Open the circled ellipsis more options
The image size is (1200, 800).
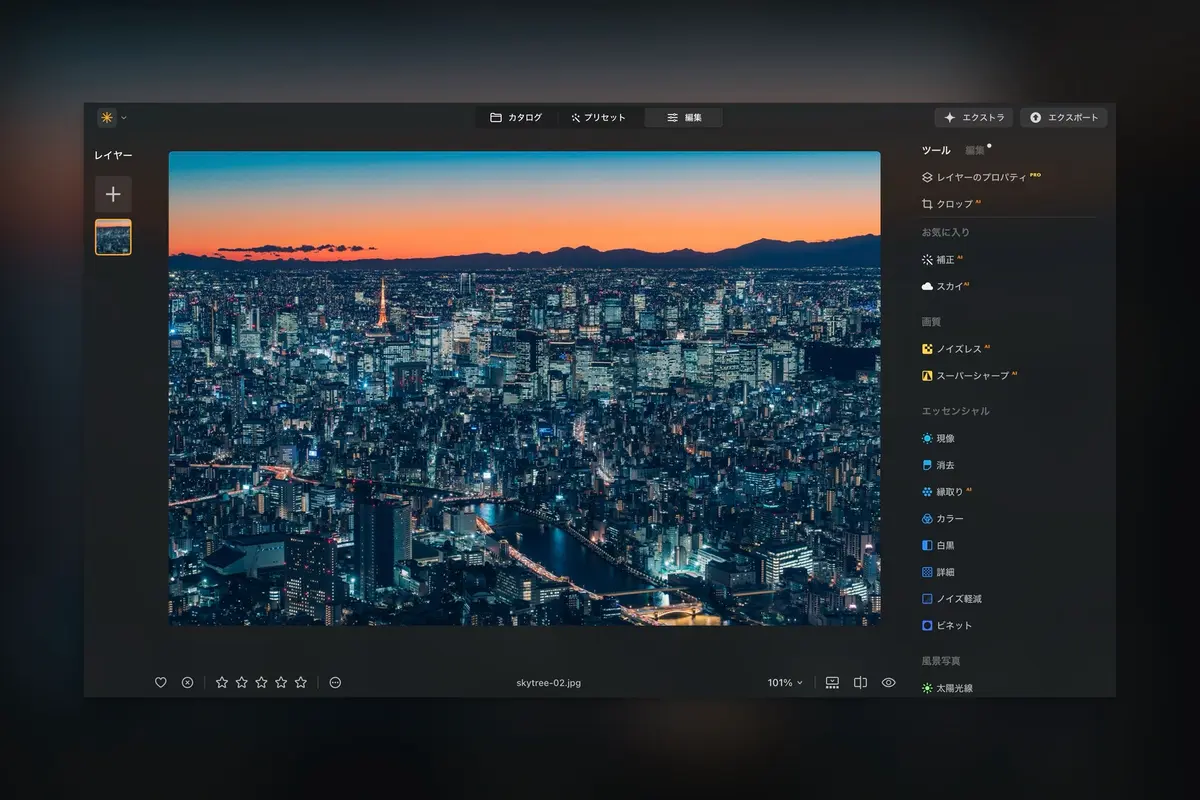click(x=335, y=683)
